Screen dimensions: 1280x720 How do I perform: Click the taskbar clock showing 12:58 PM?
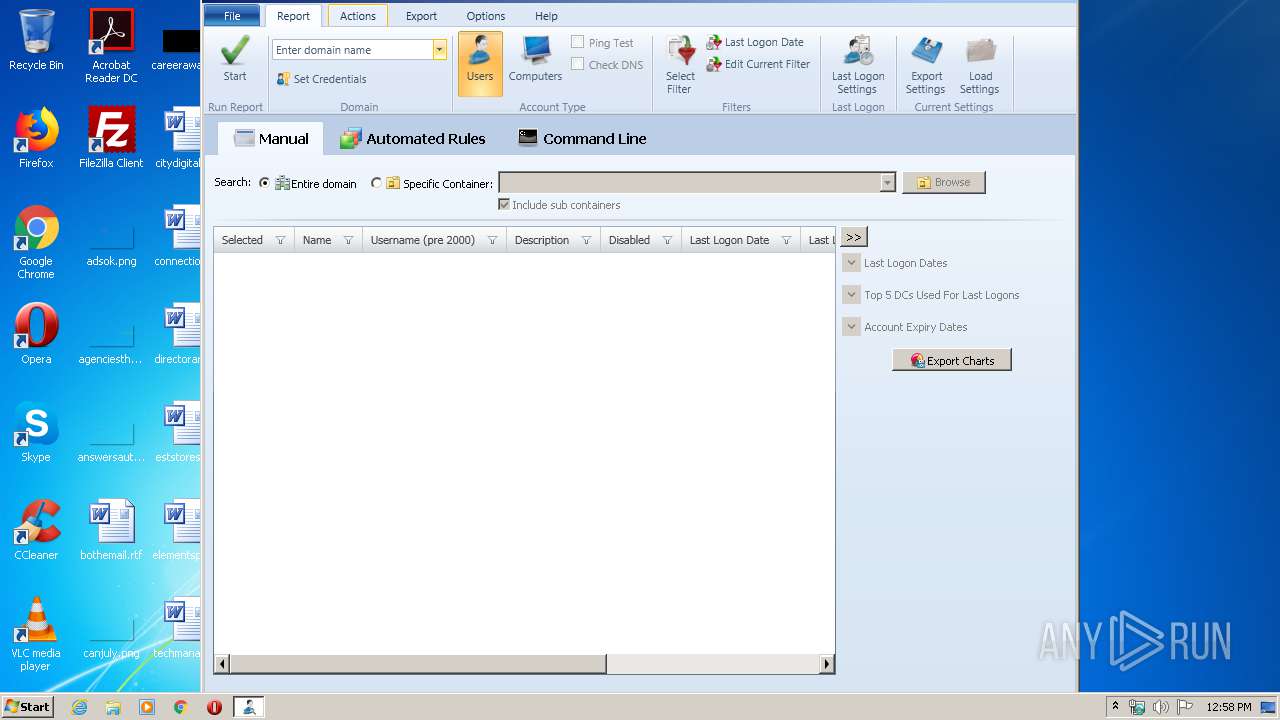coord(1229,707)
